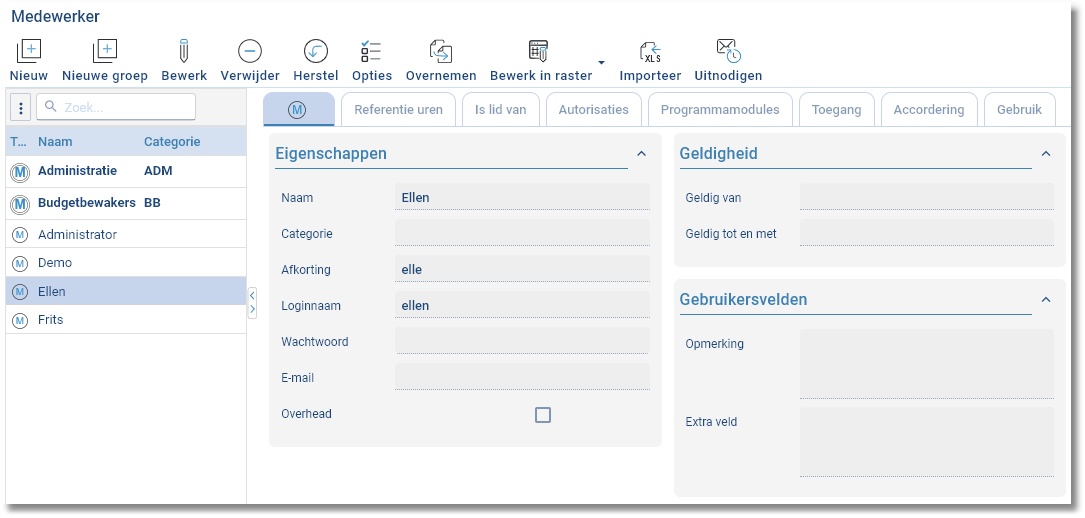Image resolution: width=1085 pixels, height=518 pixels.
Task: Click the Verwijder minus icon
Action: point(250,51)
